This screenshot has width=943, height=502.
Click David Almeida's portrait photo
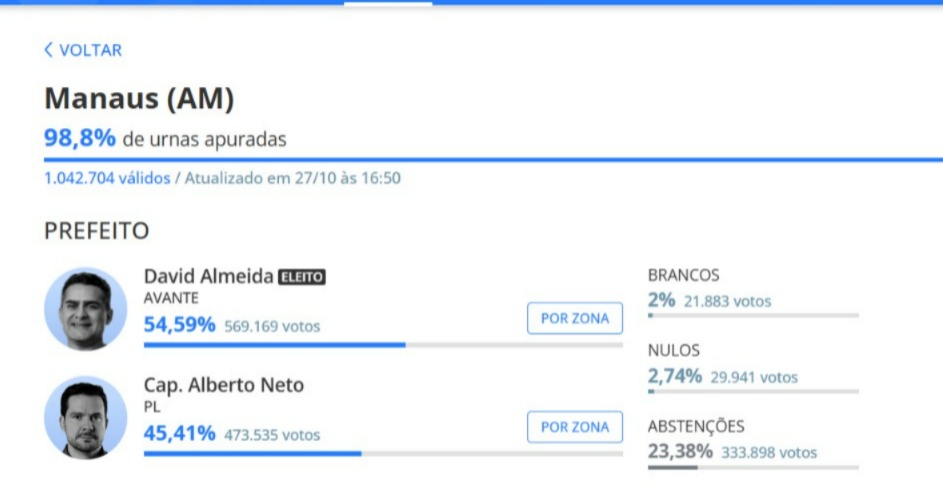tap(85, 309)
